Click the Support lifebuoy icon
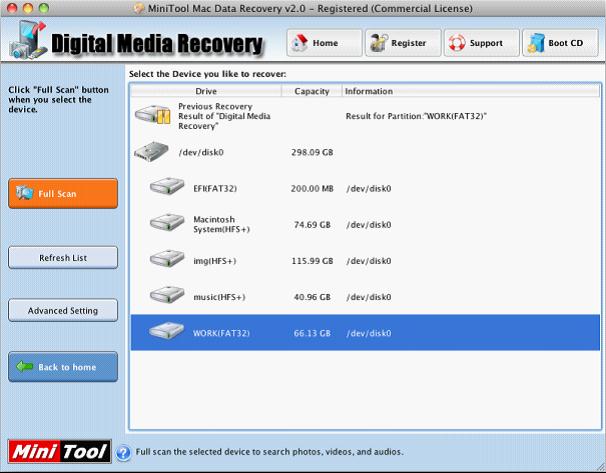The width and height of the screenshot is (606, 473). pos(457,43)
